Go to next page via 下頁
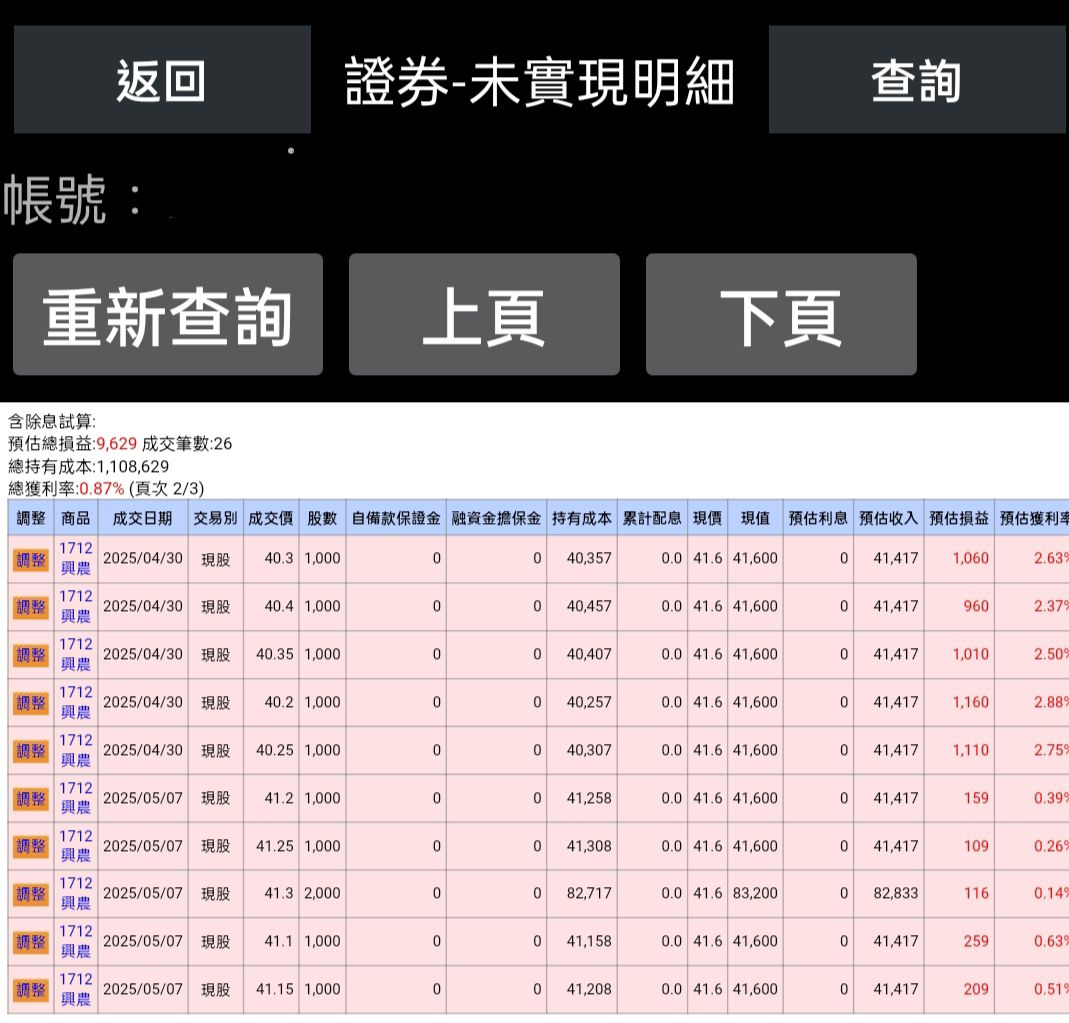Screen dimensions: 1069x1023 point(781,315)
